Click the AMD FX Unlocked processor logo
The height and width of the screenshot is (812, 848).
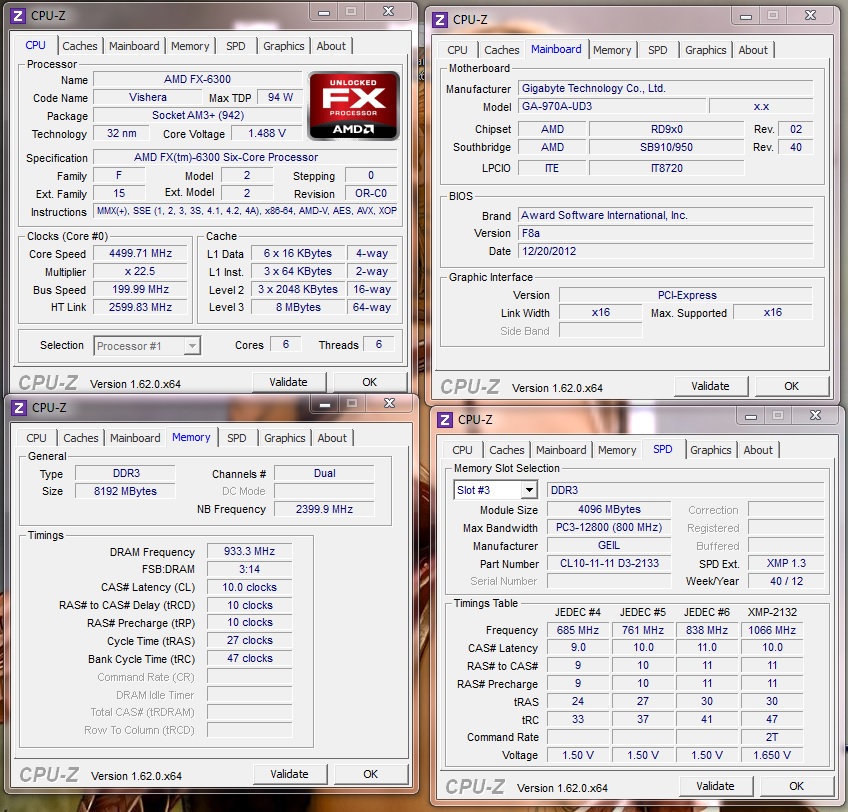354,106
